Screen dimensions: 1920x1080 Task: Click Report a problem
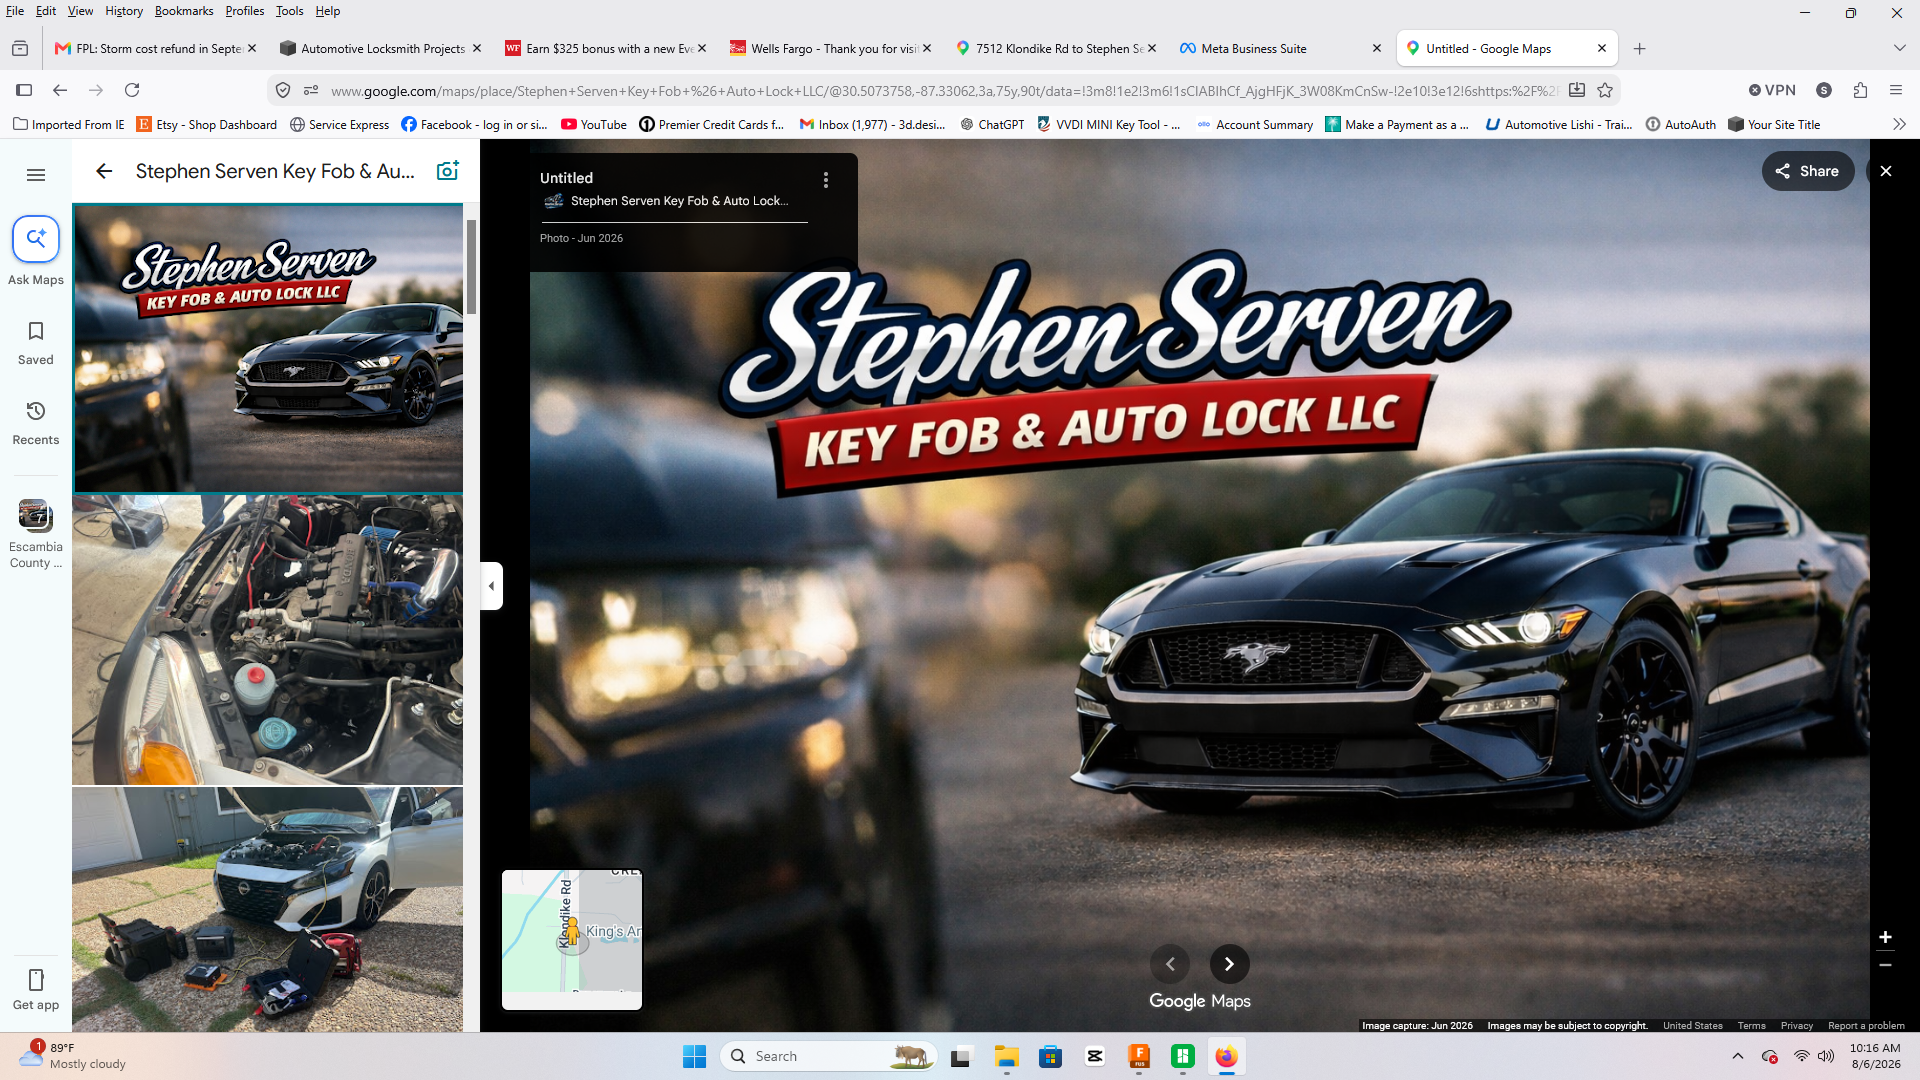tap(1866, 1026)
